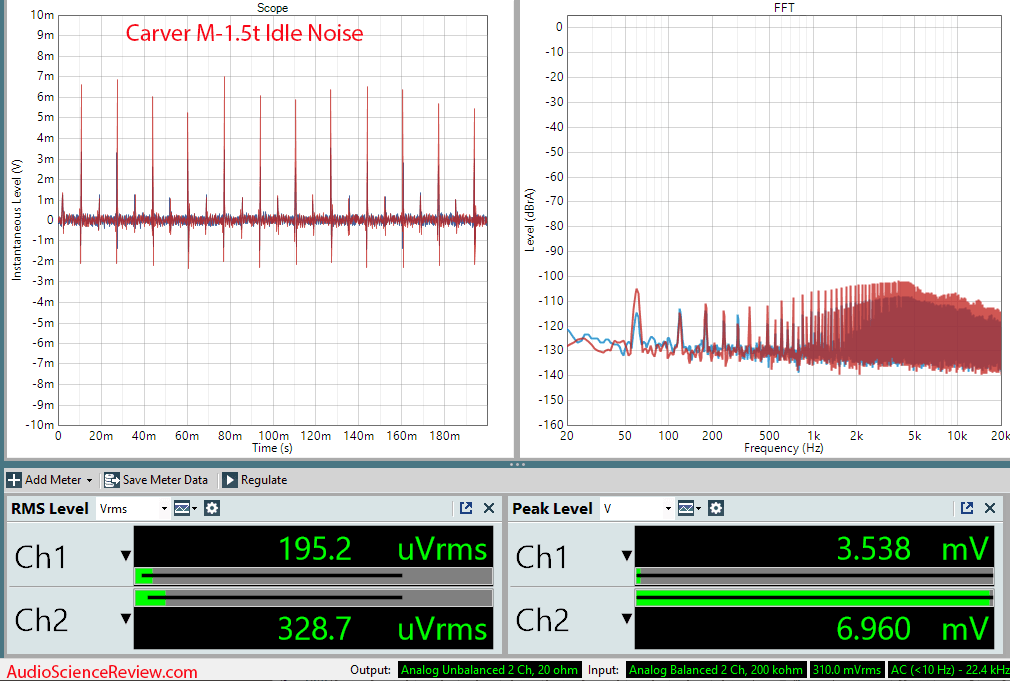
Task: Click the Peak Ch2 level bar graph
Action: coord(814,598)
